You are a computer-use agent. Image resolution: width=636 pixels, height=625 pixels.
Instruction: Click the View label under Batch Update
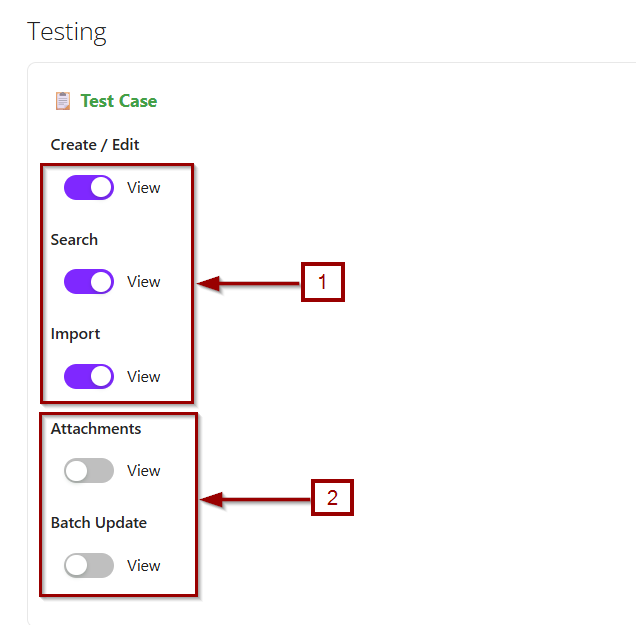(x=144, y=566)
